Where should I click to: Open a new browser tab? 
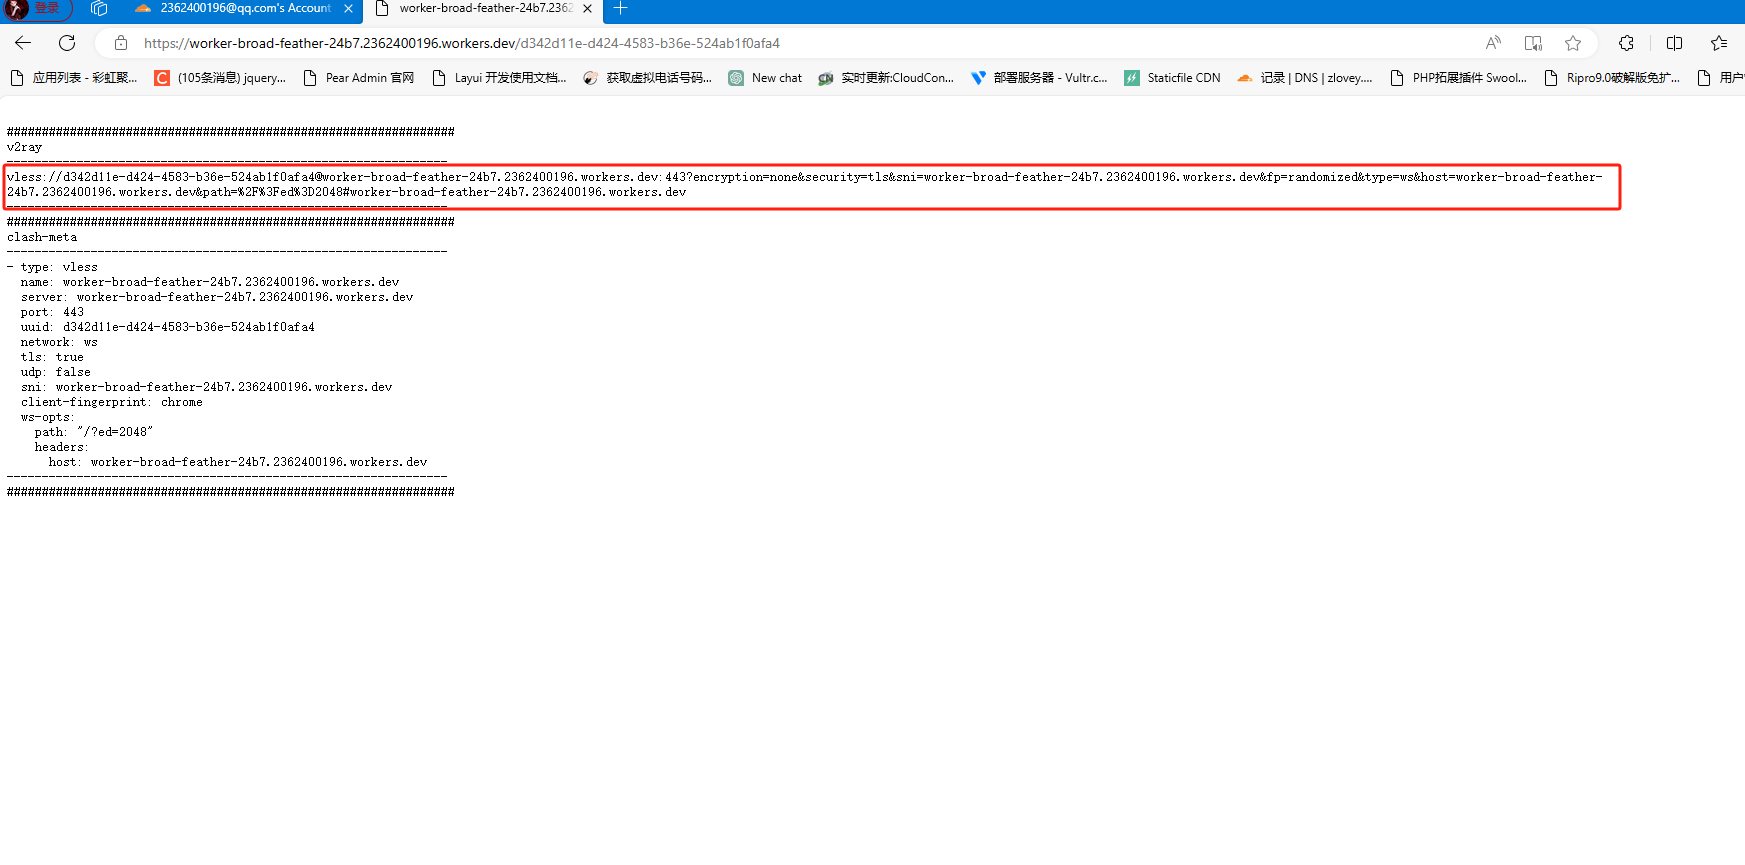[620, 9]
